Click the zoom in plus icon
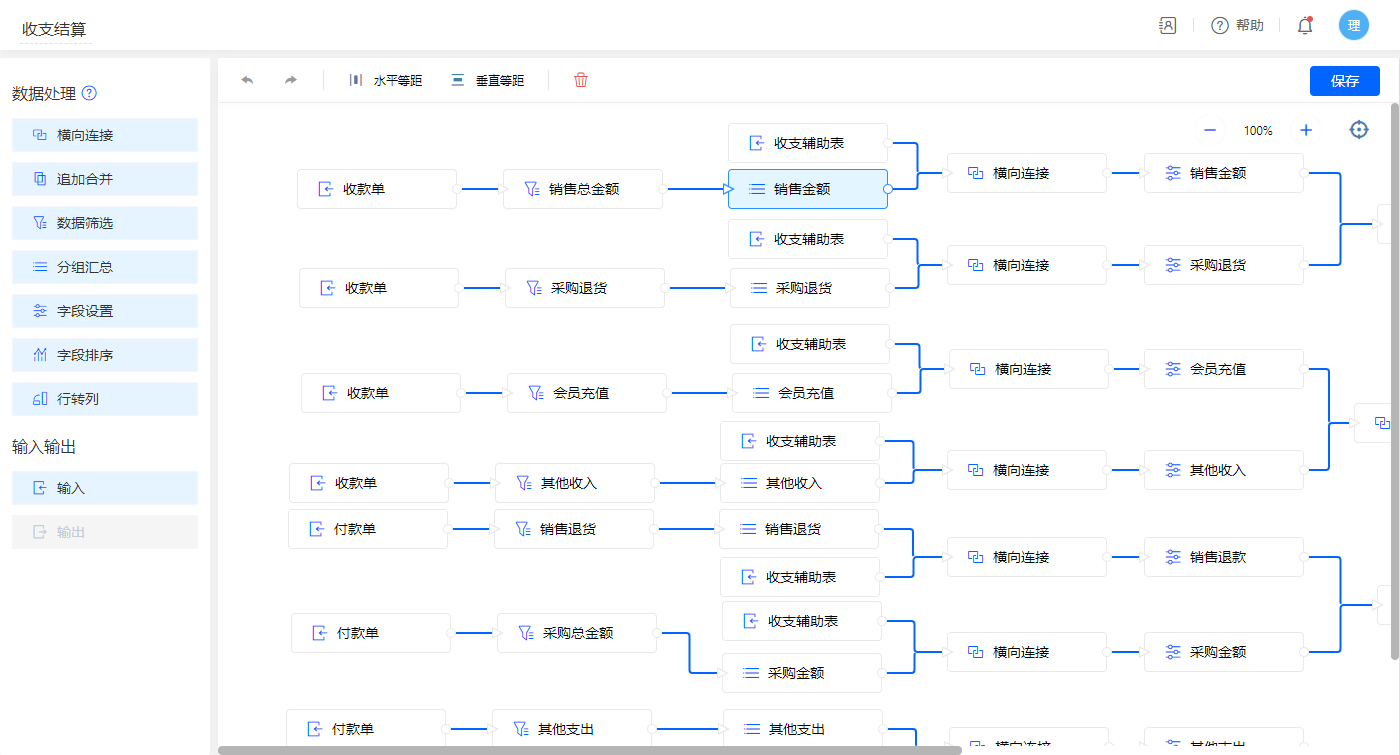This screenshot has width=1400, height=755. click(x=1306, y=130)
